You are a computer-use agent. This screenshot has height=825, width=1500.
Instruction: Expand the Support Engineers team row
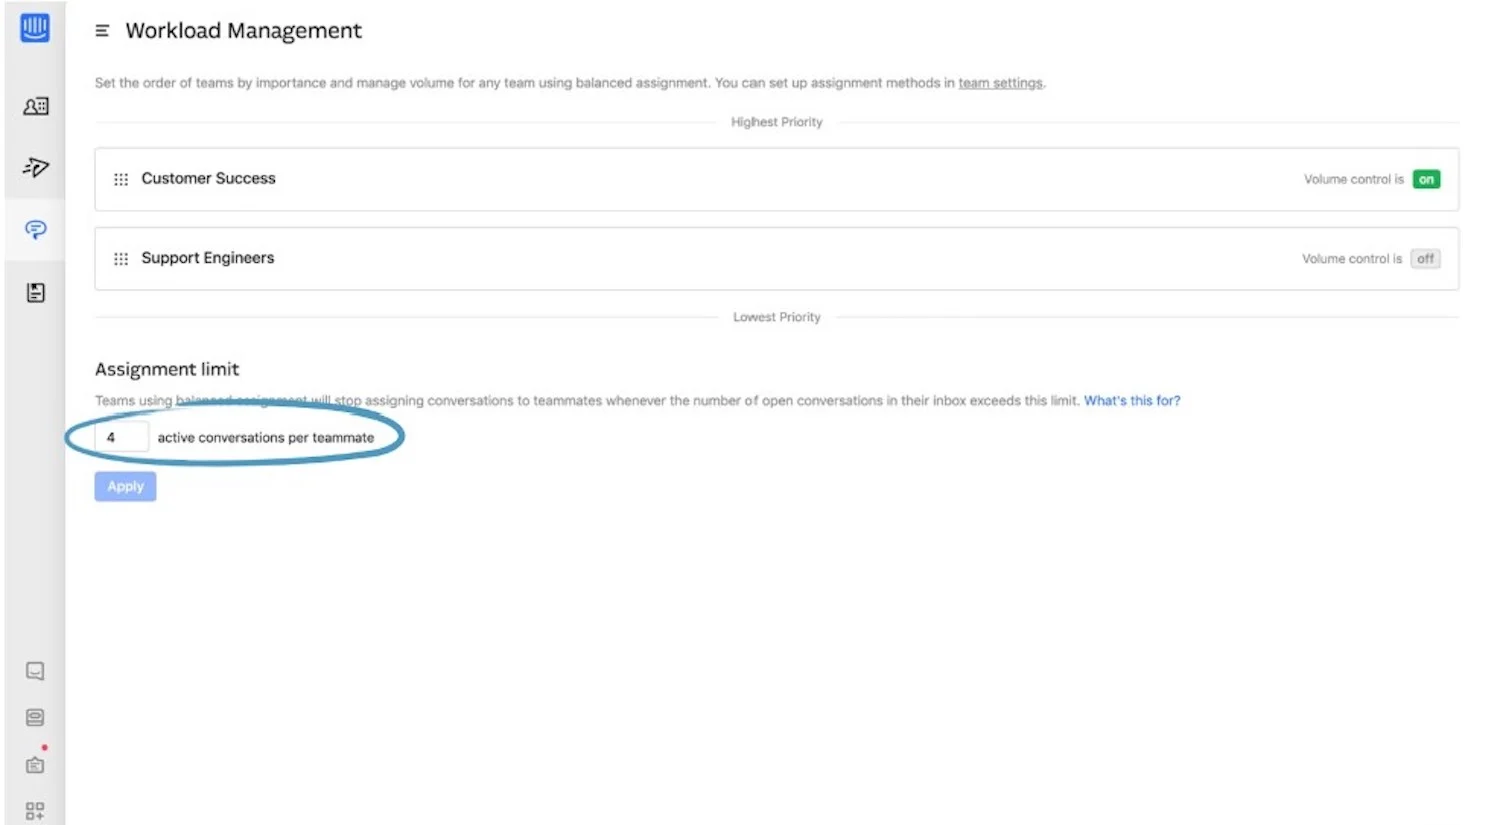tap(777, 259)
